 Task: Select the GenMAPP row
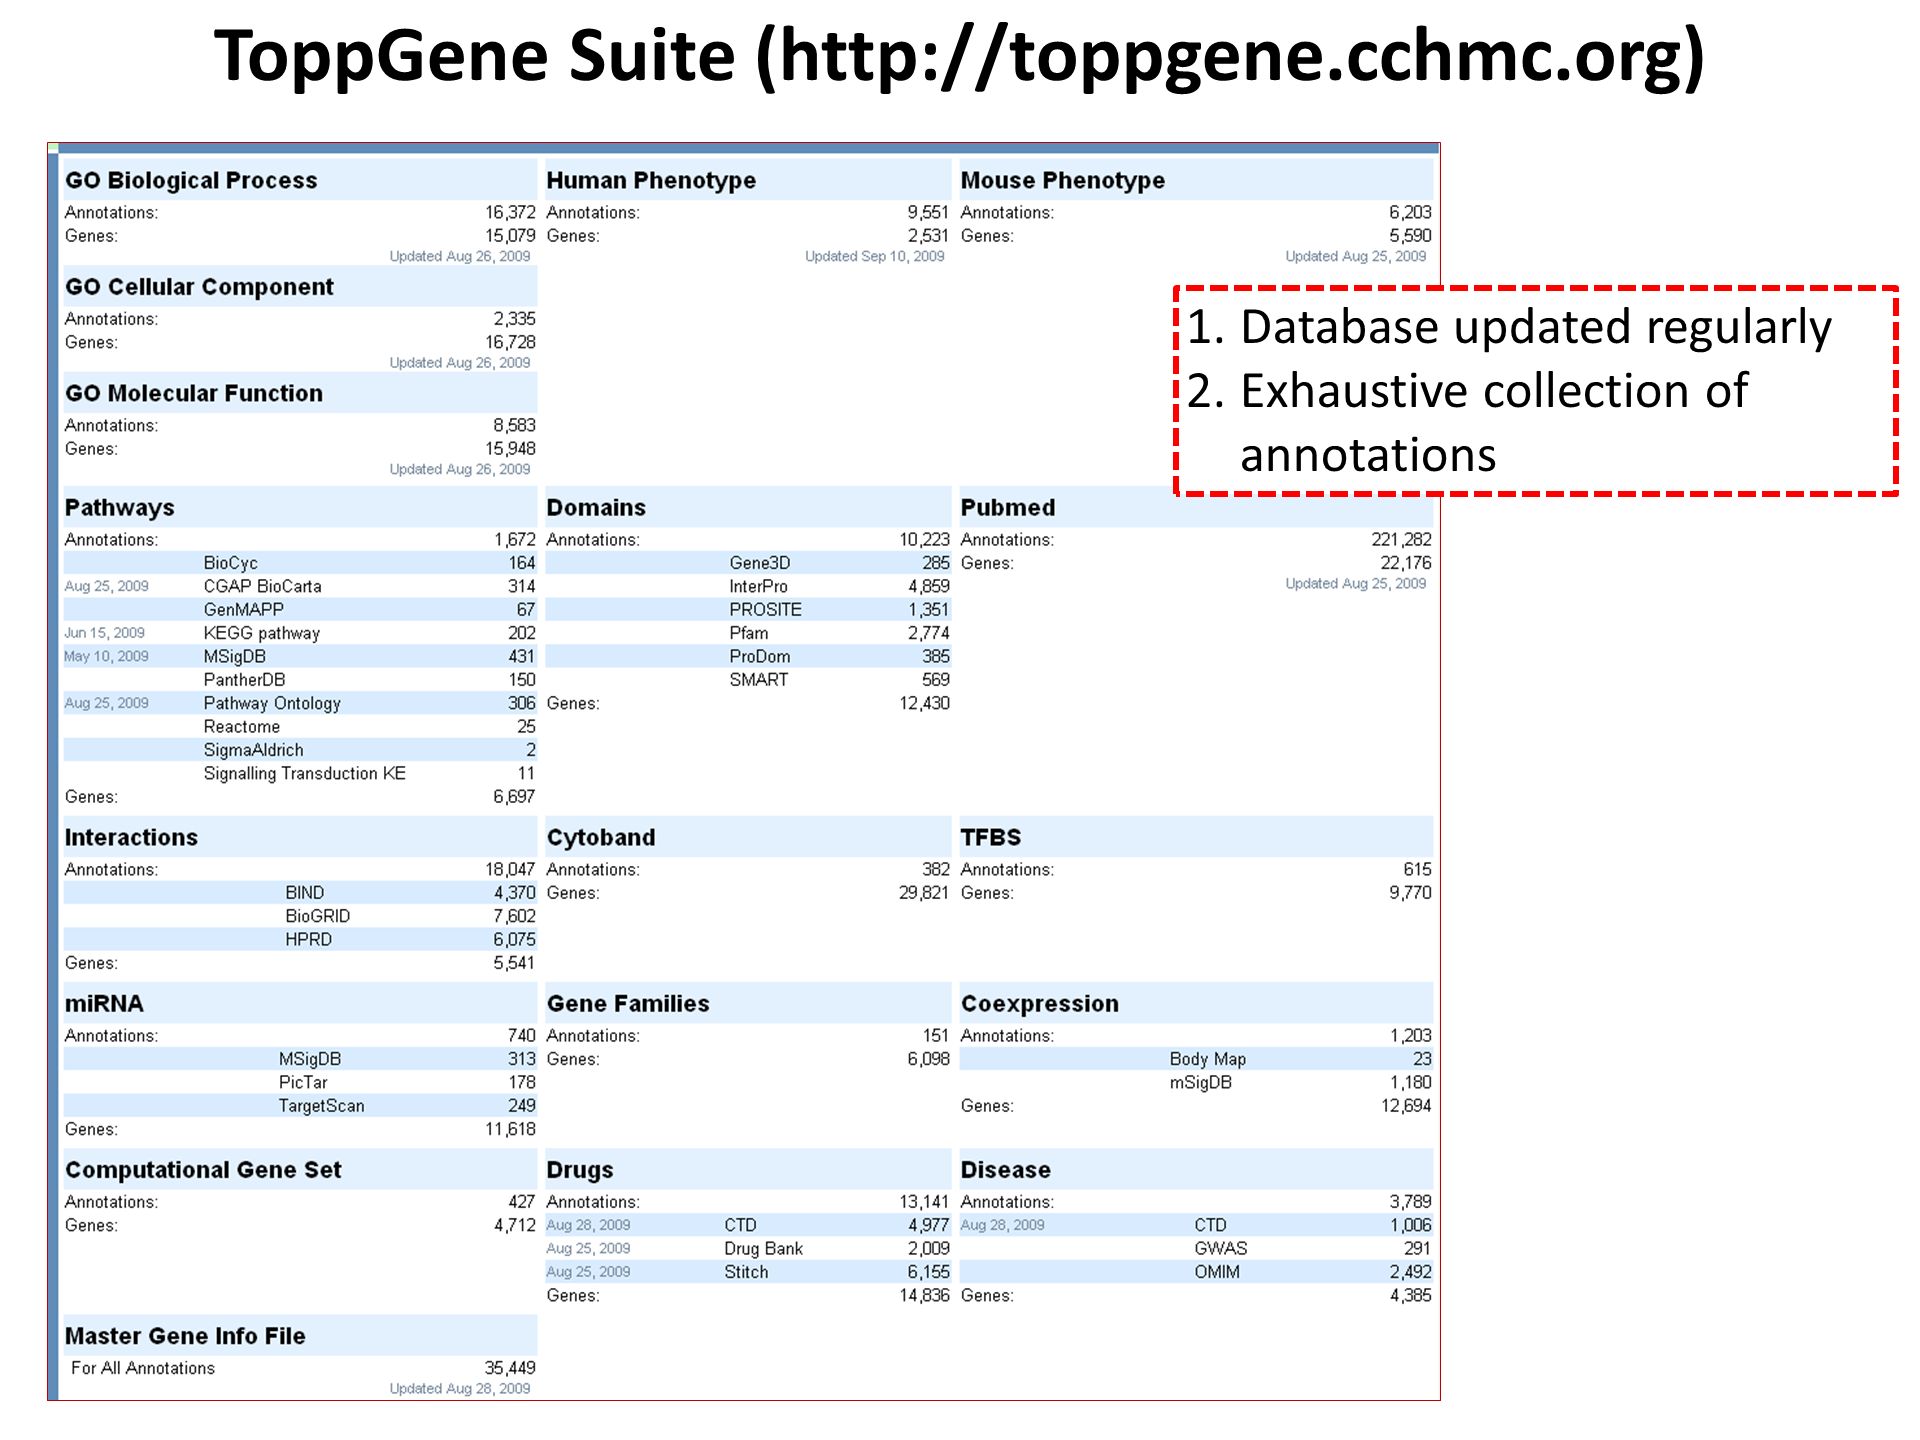pyautogui.click(x=300, y=609)
